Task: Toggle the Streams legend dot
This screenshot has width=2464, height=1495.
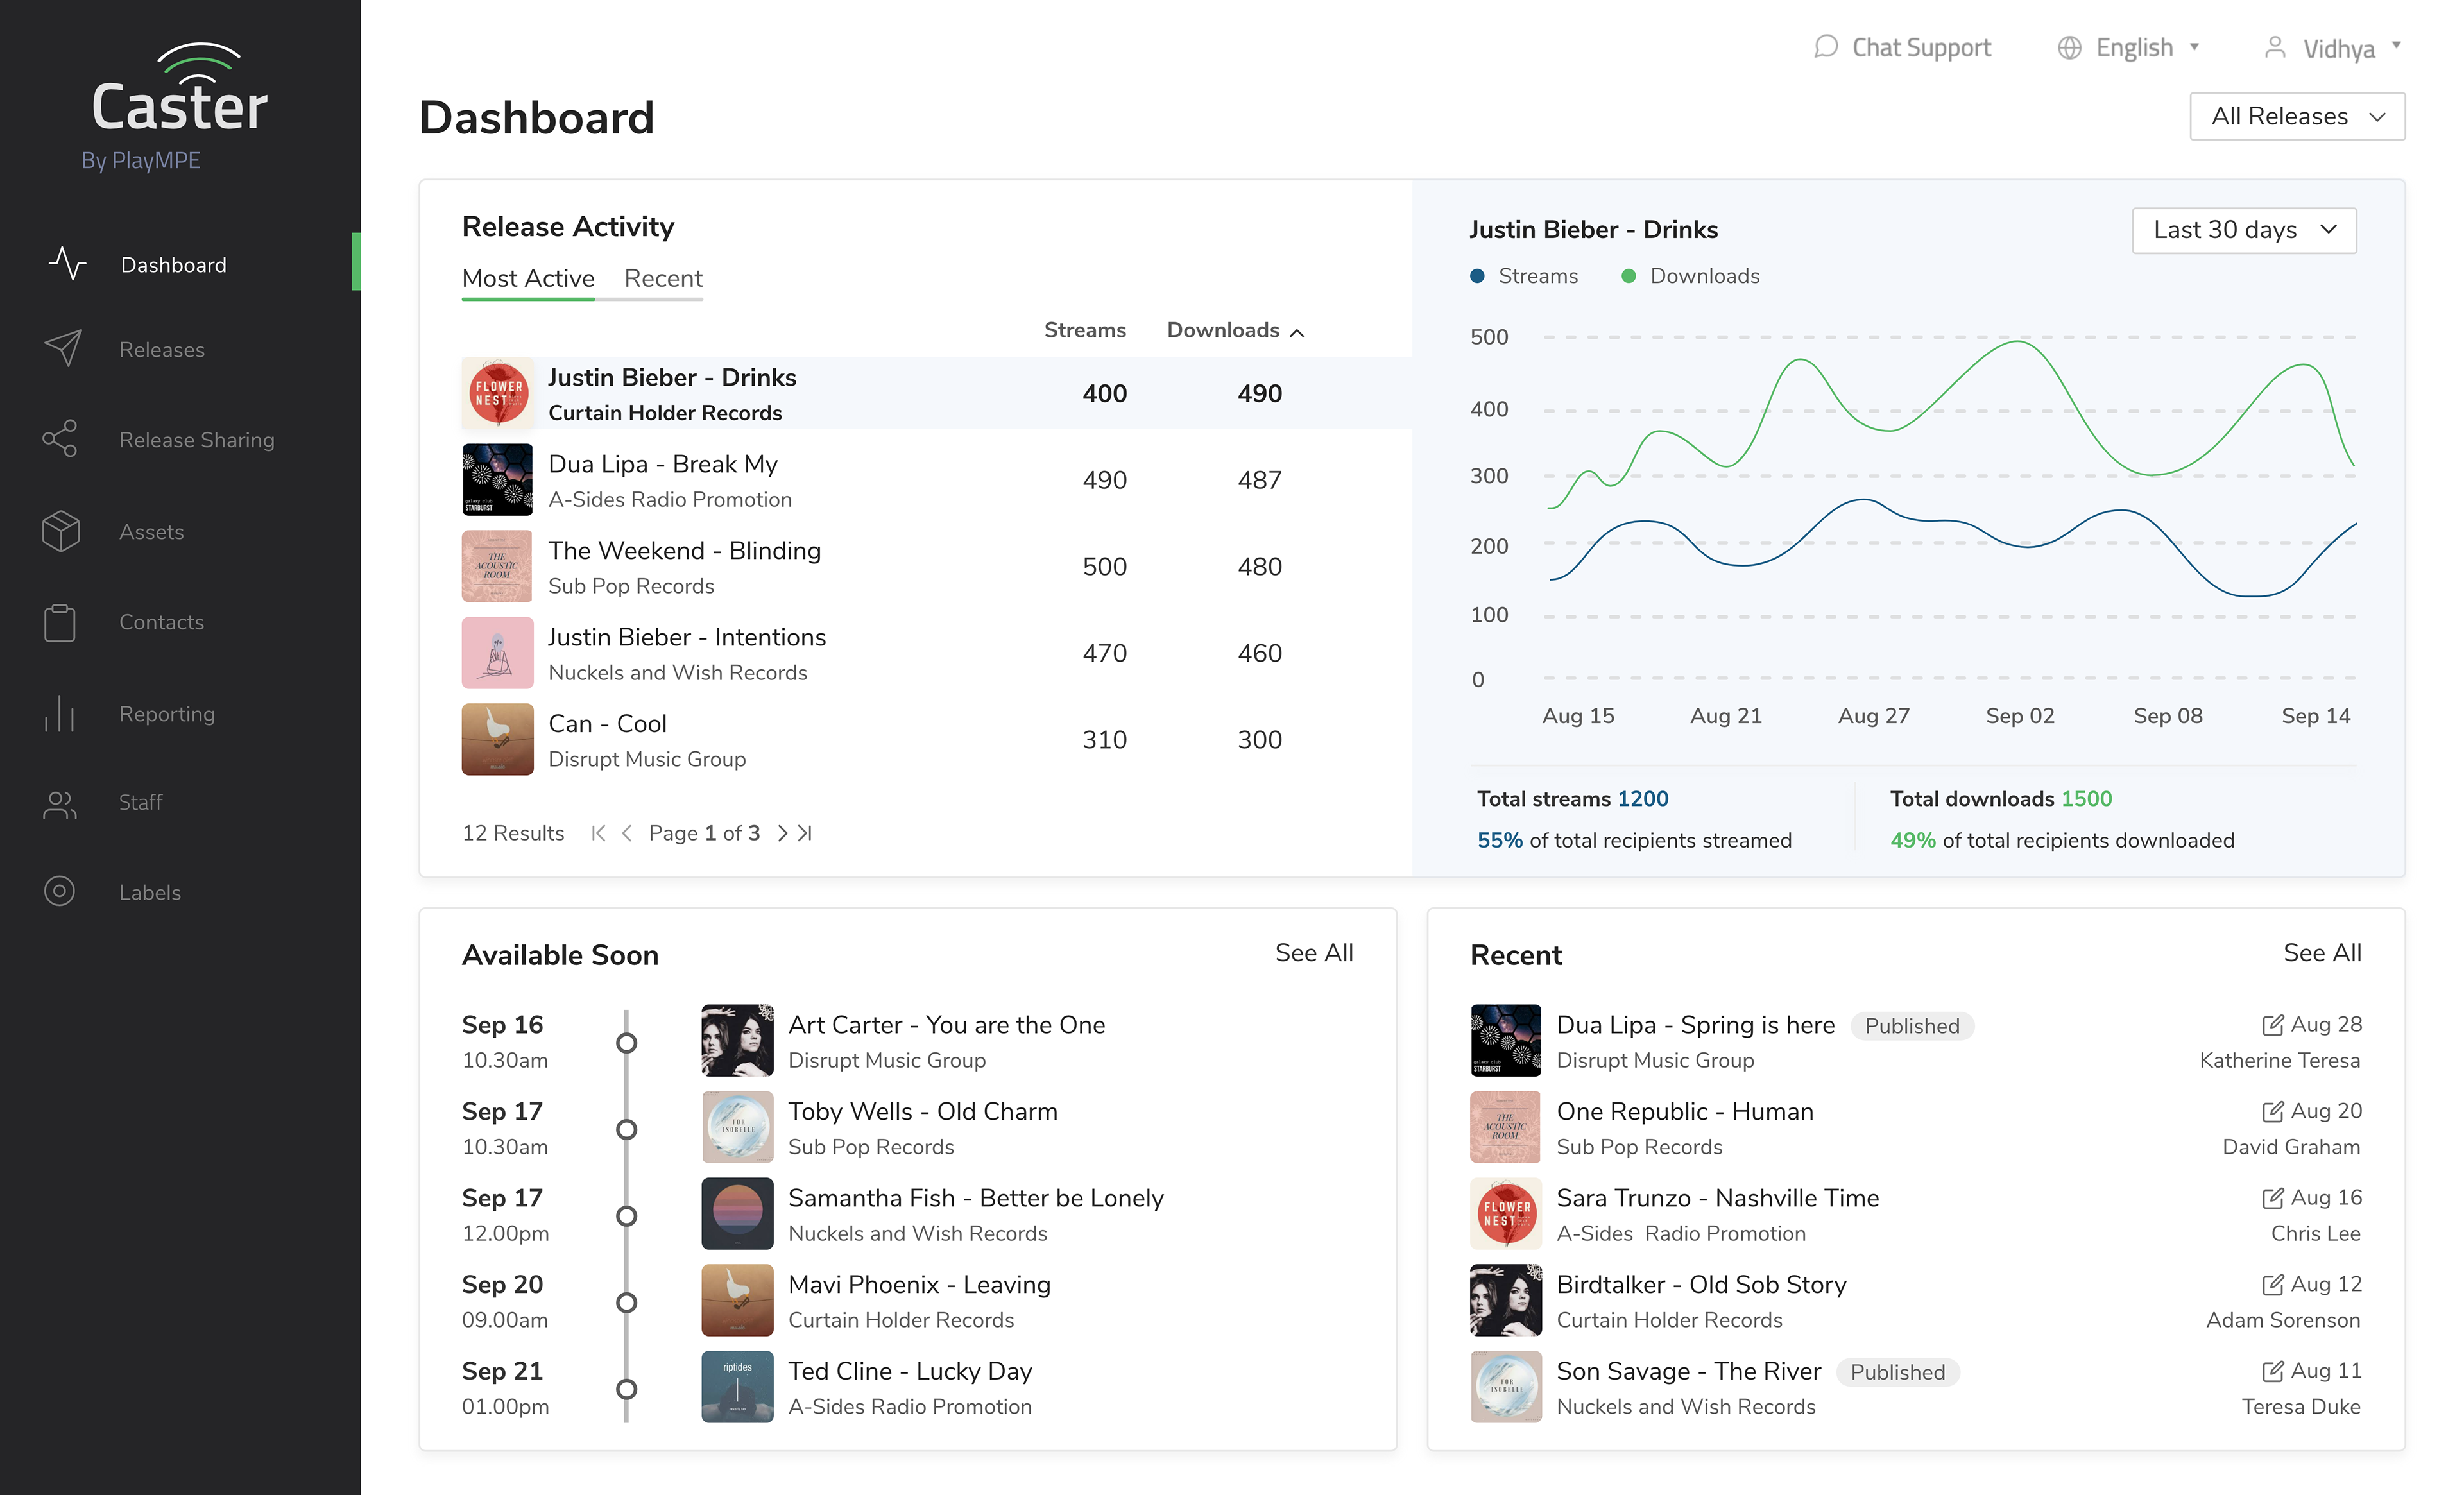Action: [1477, 276]
